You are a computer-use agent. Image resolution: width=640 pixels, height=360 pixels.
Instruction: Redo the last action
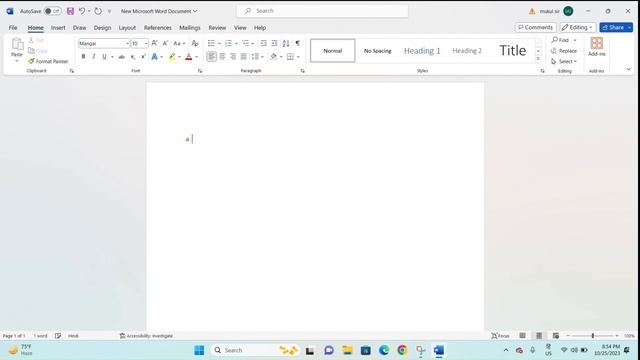(98, 11)
